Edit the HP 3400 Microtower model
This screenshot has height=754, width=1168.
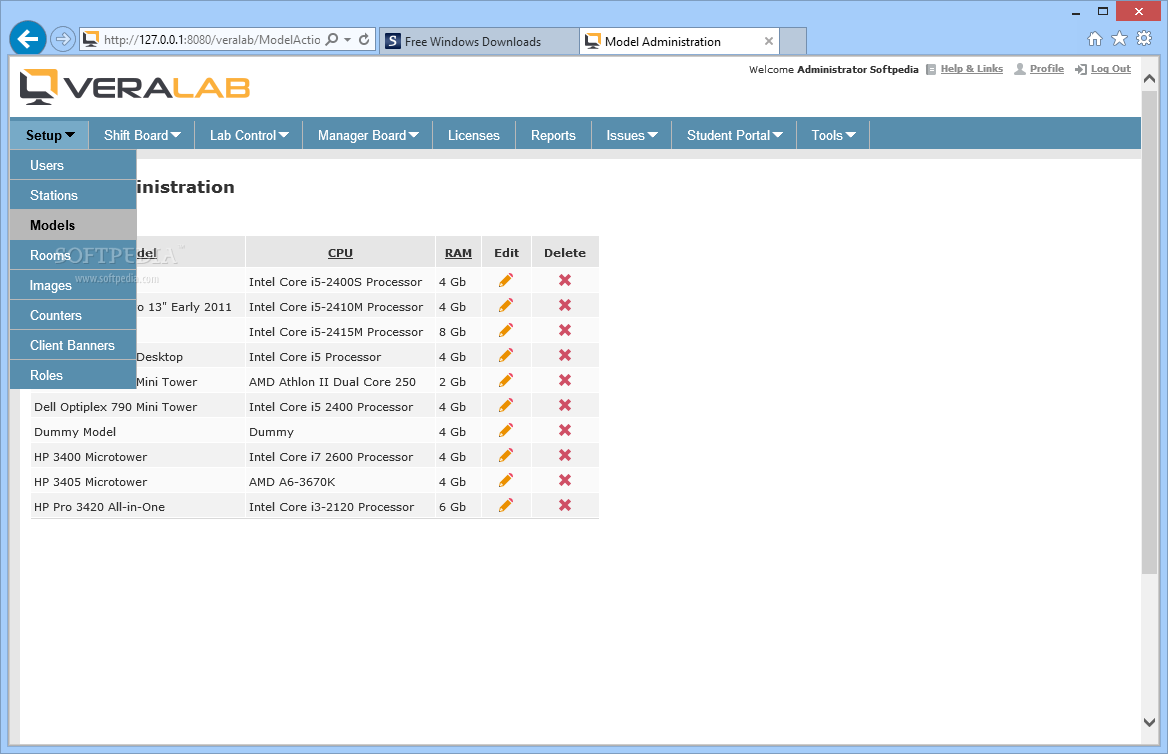pos(506,455)
